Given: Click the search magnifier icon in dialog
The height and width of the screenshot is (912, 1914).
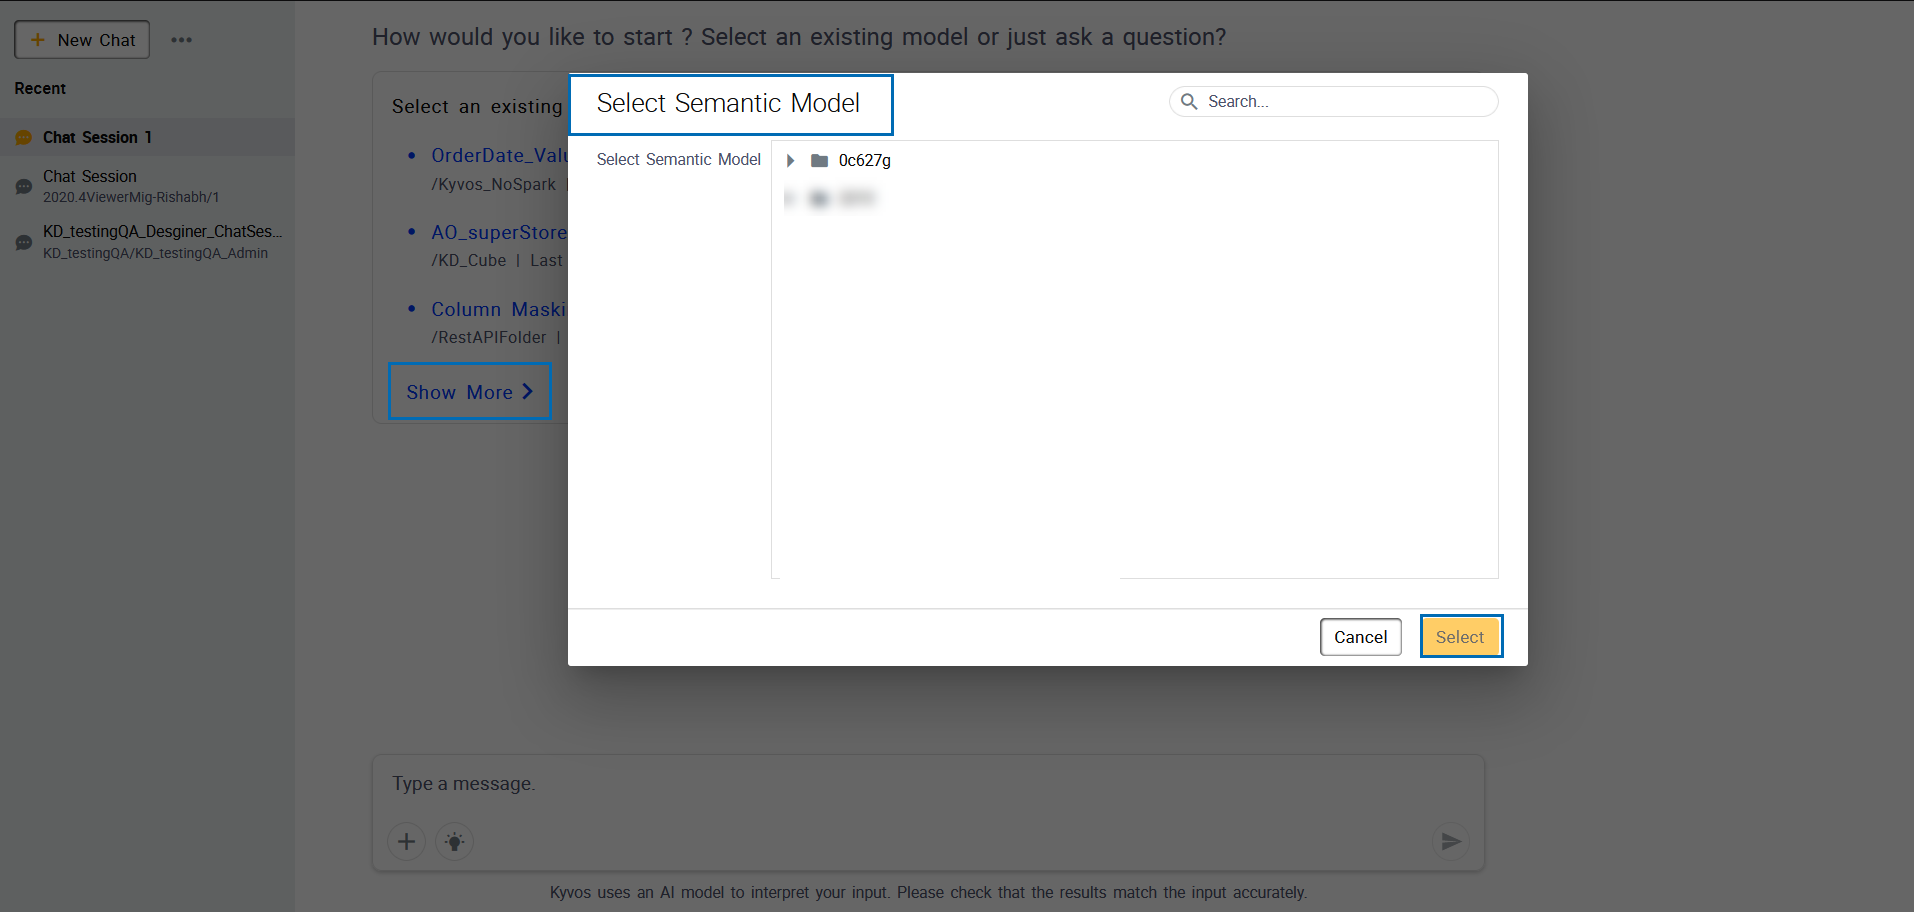Looking at the screenshot, I should point(1189,101).
